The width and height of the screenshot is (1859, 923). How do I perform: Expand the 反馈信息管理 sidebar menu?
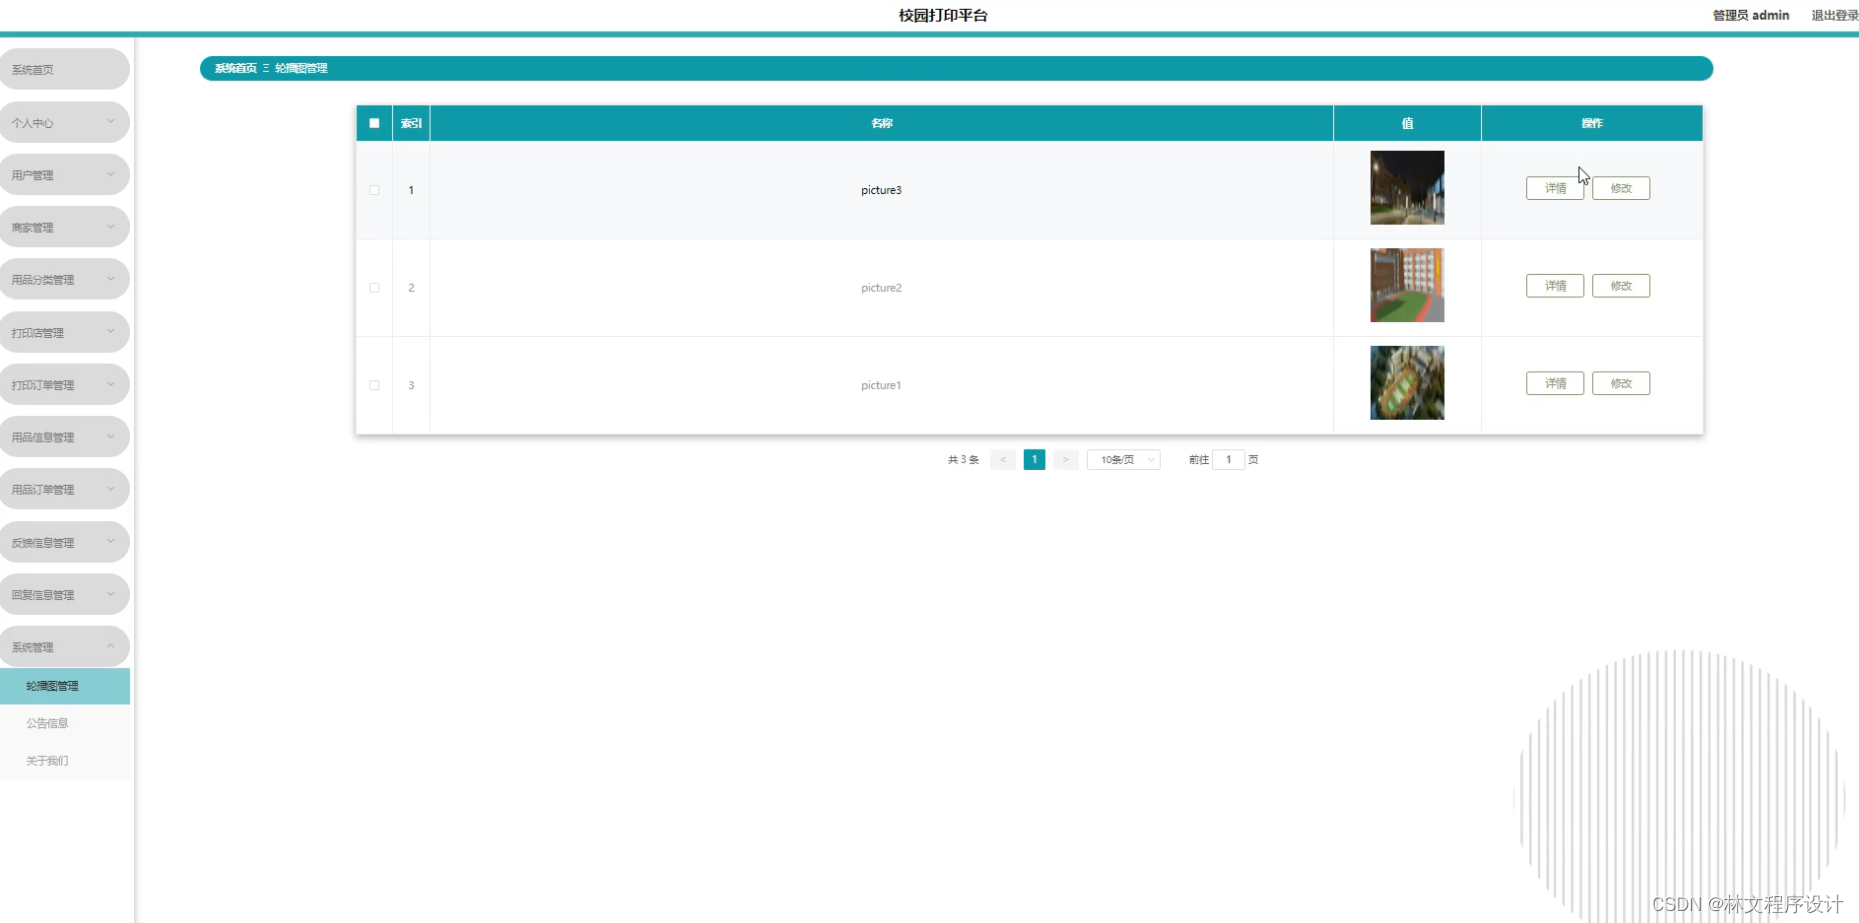pyautogui.click(x=64, y=543)
